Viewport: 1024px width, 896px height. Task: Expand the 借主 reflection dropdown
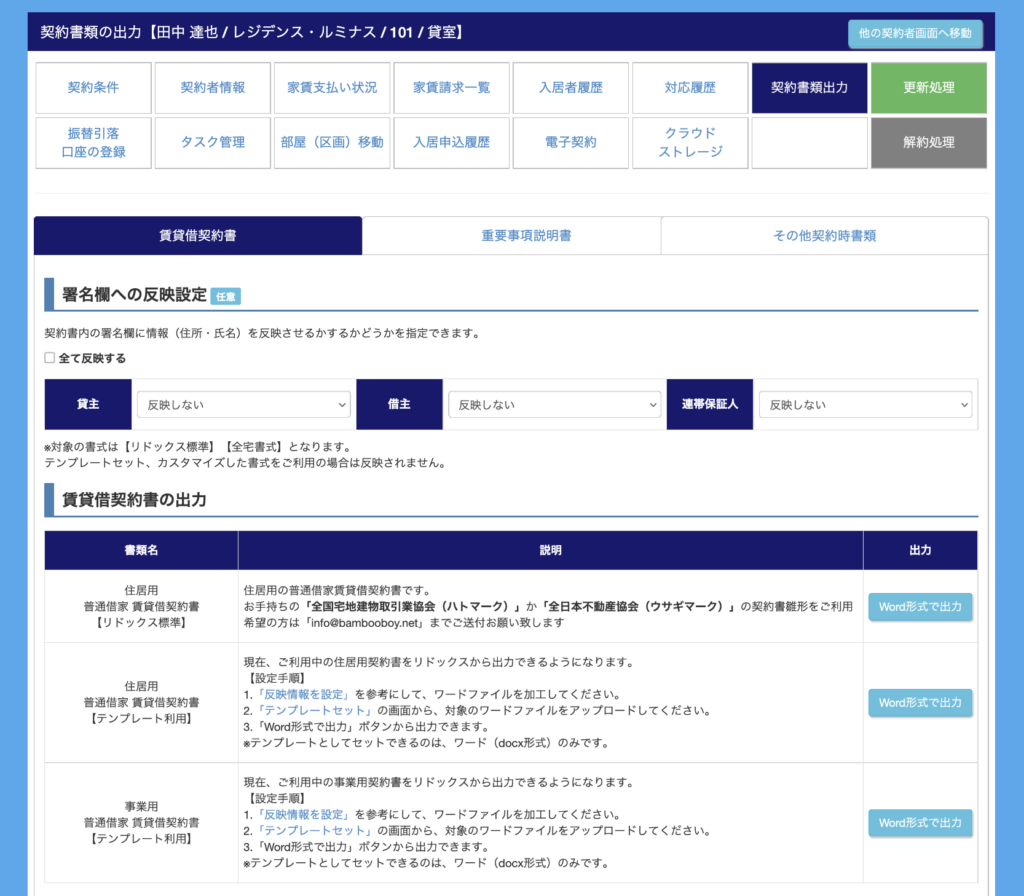[x=554, y=405]
